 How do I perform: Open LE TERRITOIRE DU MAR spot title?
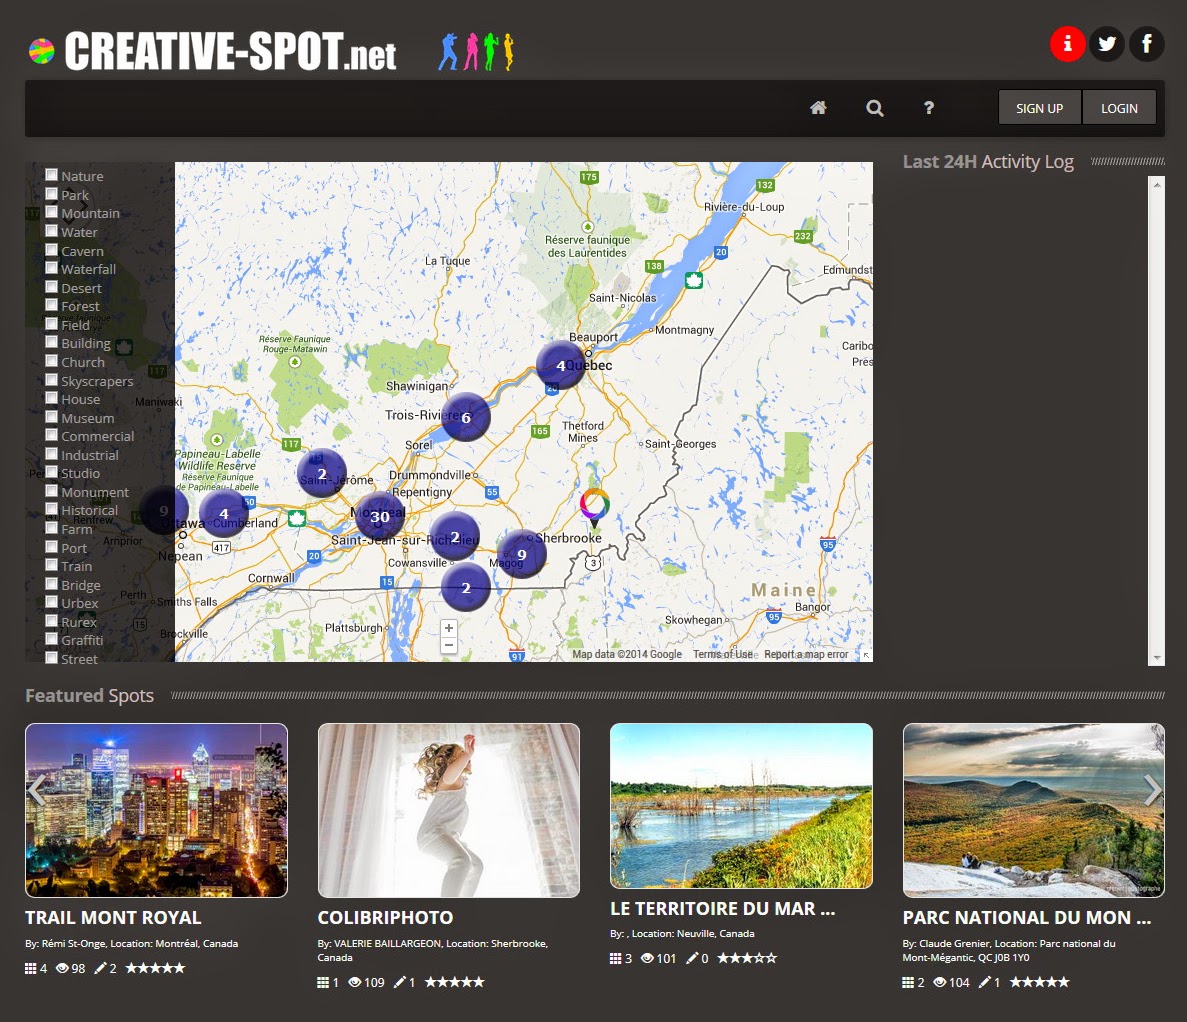pos(722,908)
